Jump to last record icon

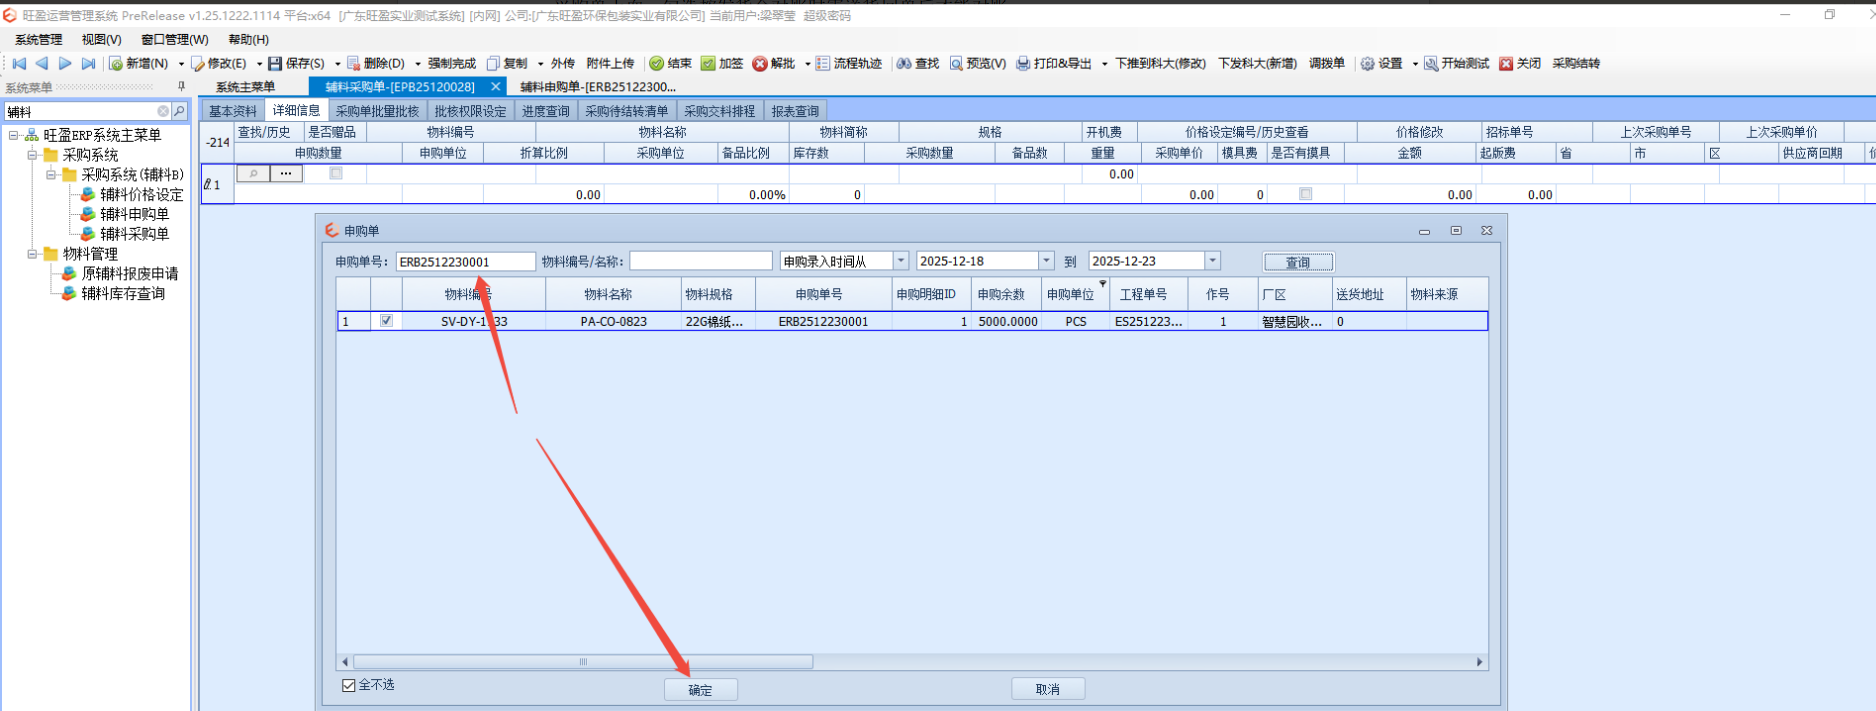tap(88, 63)
